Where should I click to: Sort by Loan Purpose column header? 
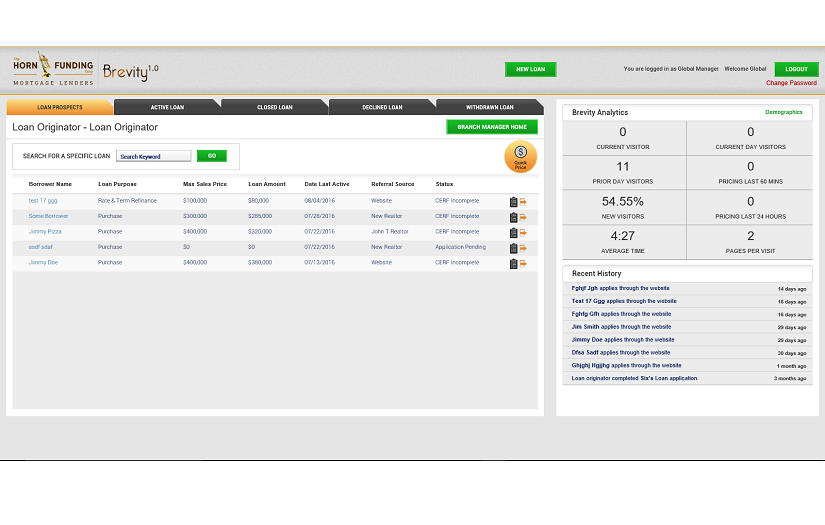tap(117, 184)
